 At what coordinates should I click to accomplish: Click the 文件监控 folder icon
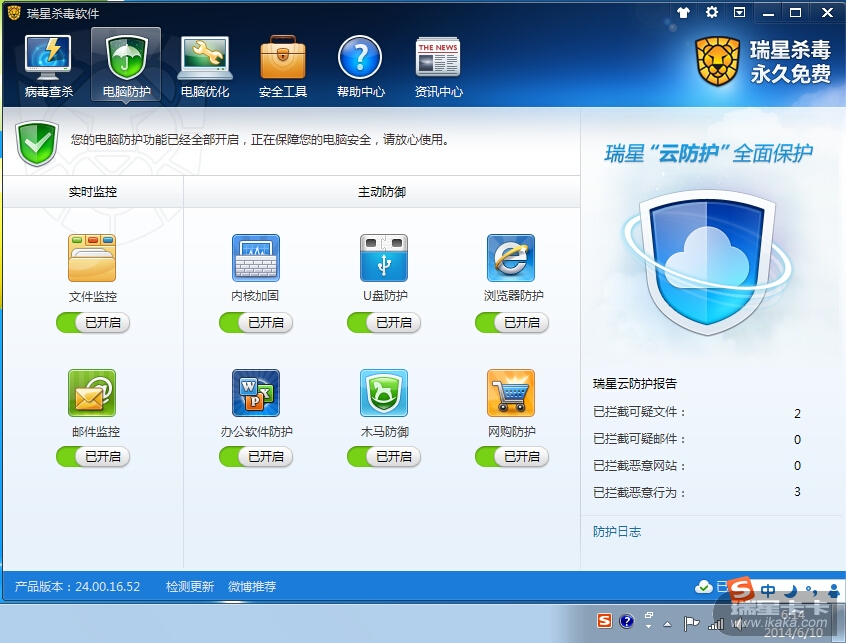[x=92, y=258]
